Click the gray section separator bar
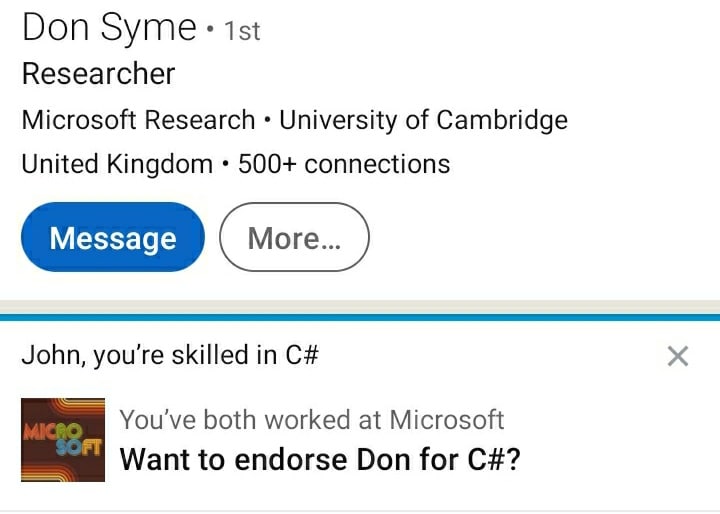720x514 pixels. [360, 307]
